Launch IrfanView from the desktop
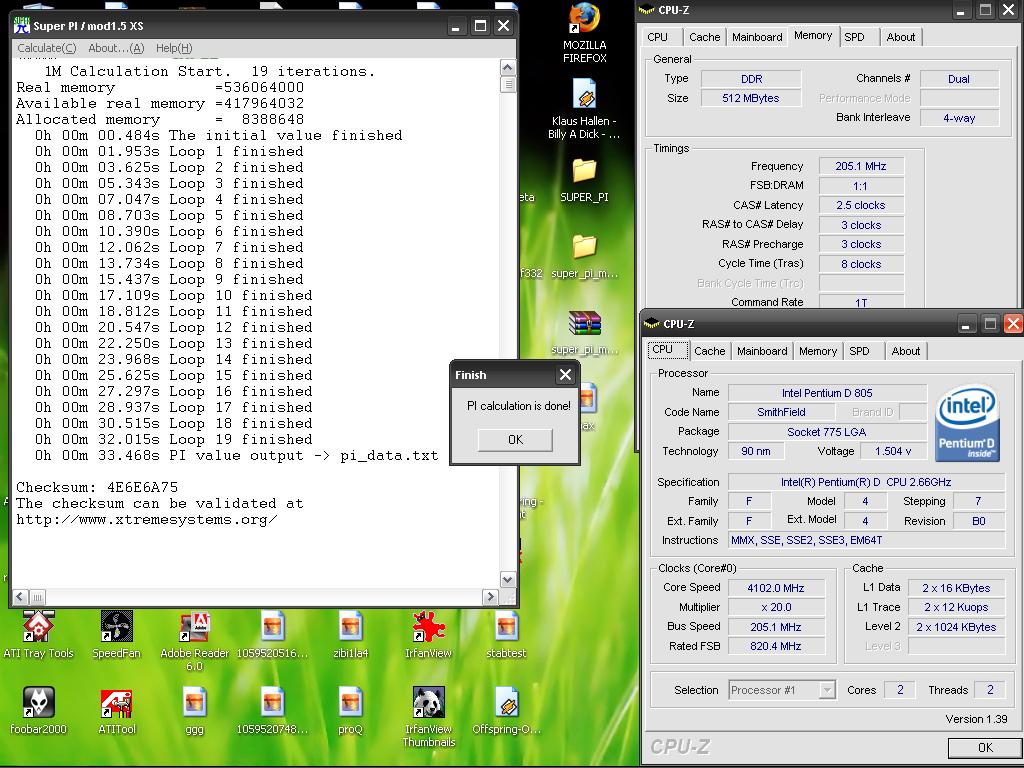 pos(428,627)
